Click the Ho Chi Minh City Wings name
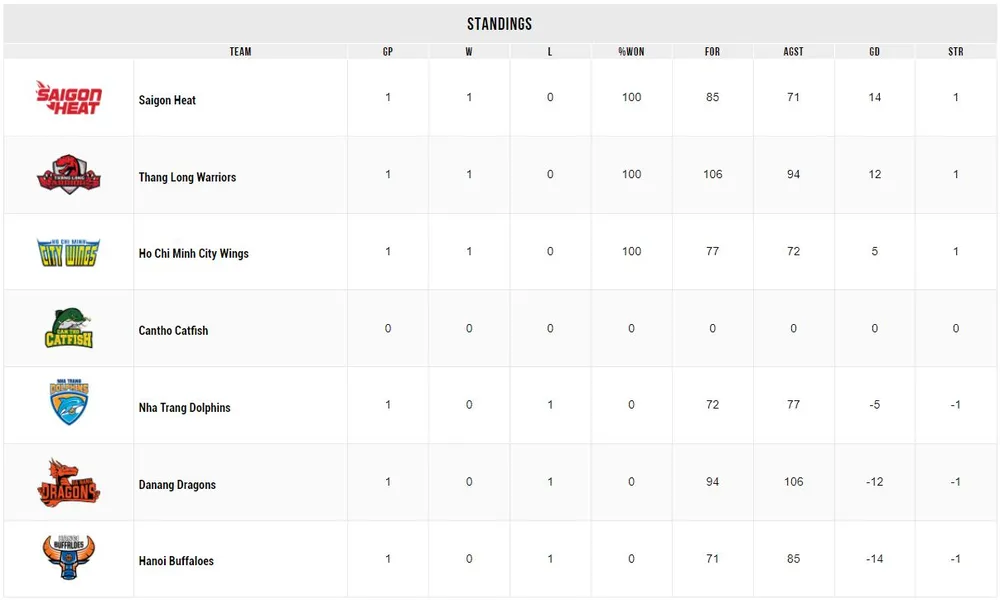This screenshot has width=1000, height=600. tap(193, 254)
